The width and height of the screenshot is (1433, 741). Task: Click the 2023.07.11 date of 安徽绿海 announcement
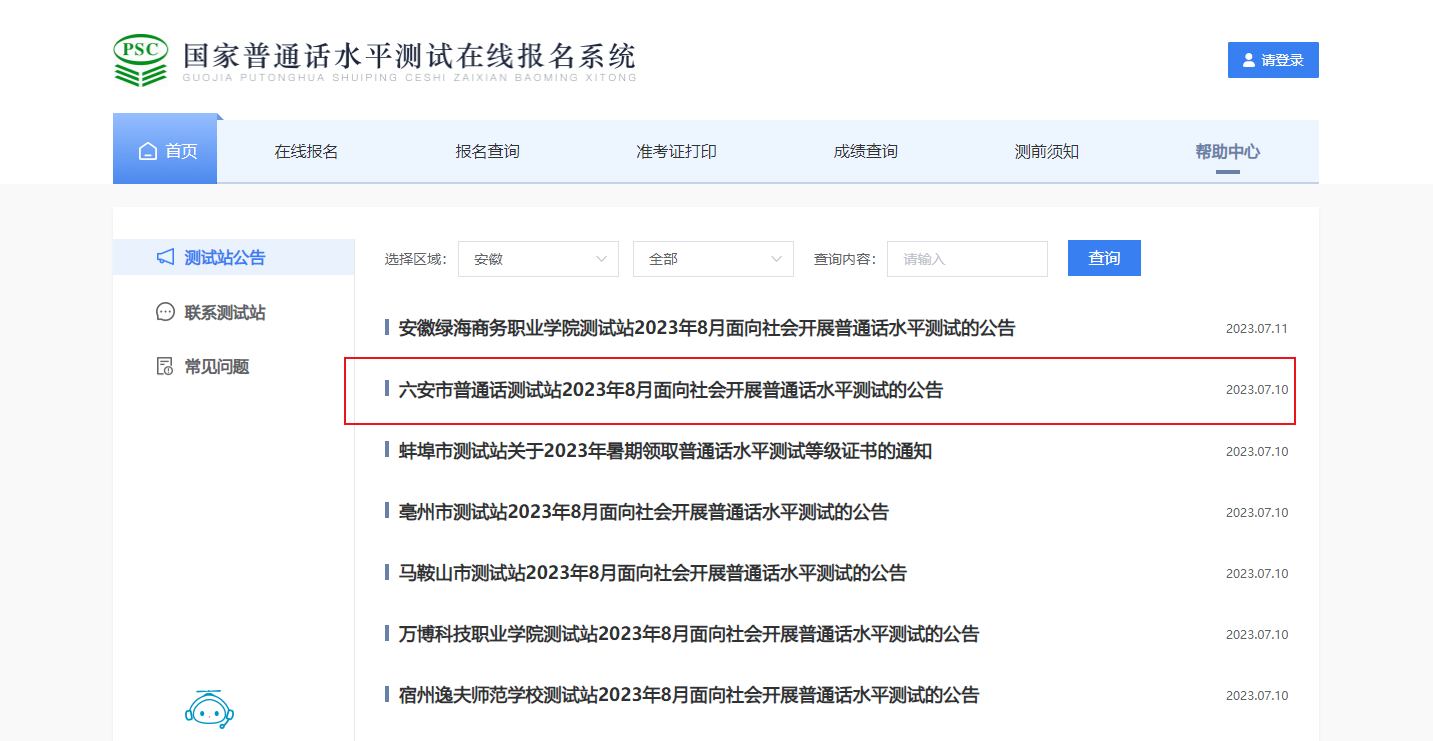click(x=1257, y=329)
